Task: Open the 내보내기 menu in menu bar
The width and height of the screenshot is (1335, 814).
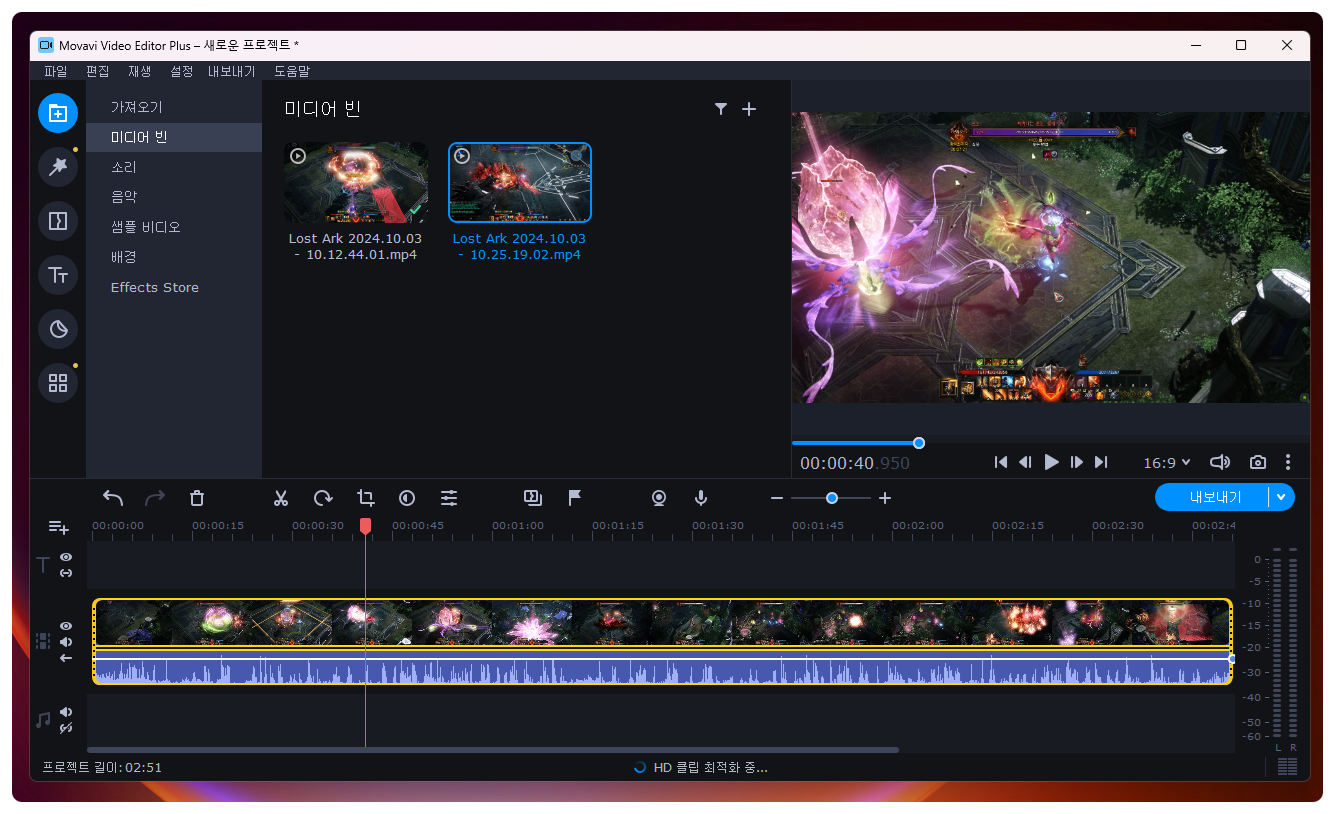Action: tap(231, 71)
